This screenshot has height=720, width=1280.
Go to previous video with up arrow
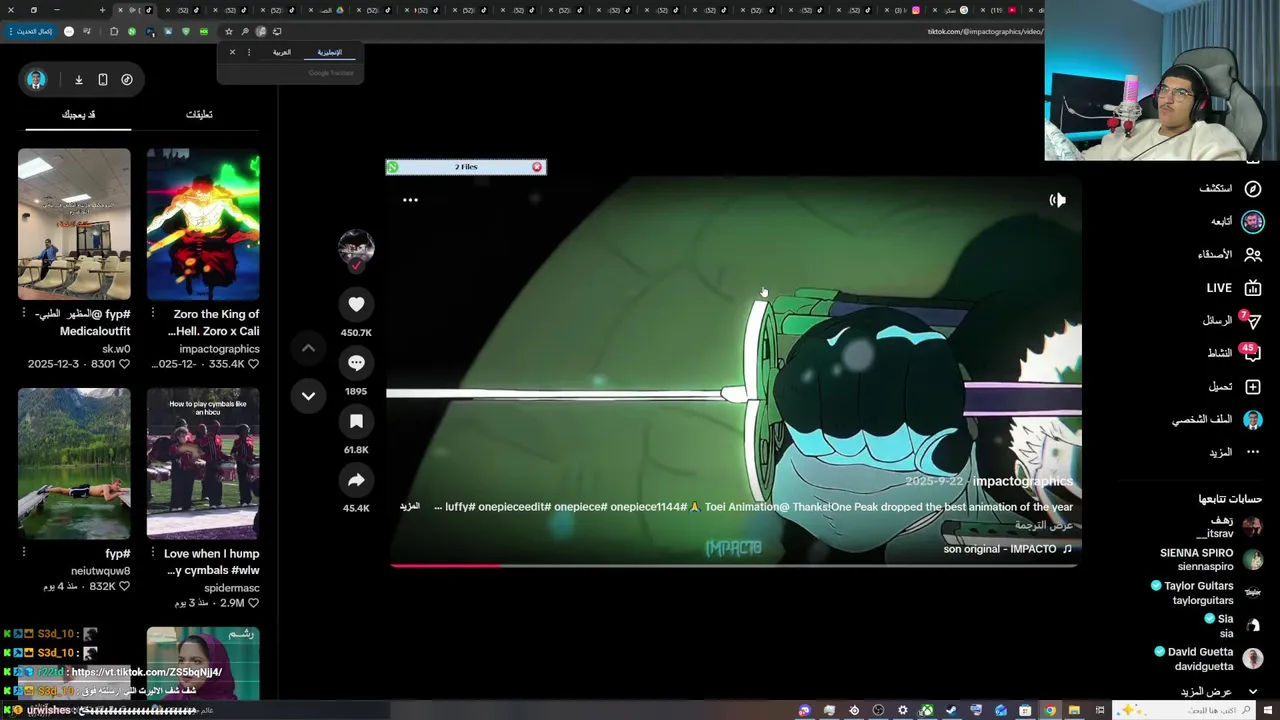pyautogui.click(x=308, y=348)
